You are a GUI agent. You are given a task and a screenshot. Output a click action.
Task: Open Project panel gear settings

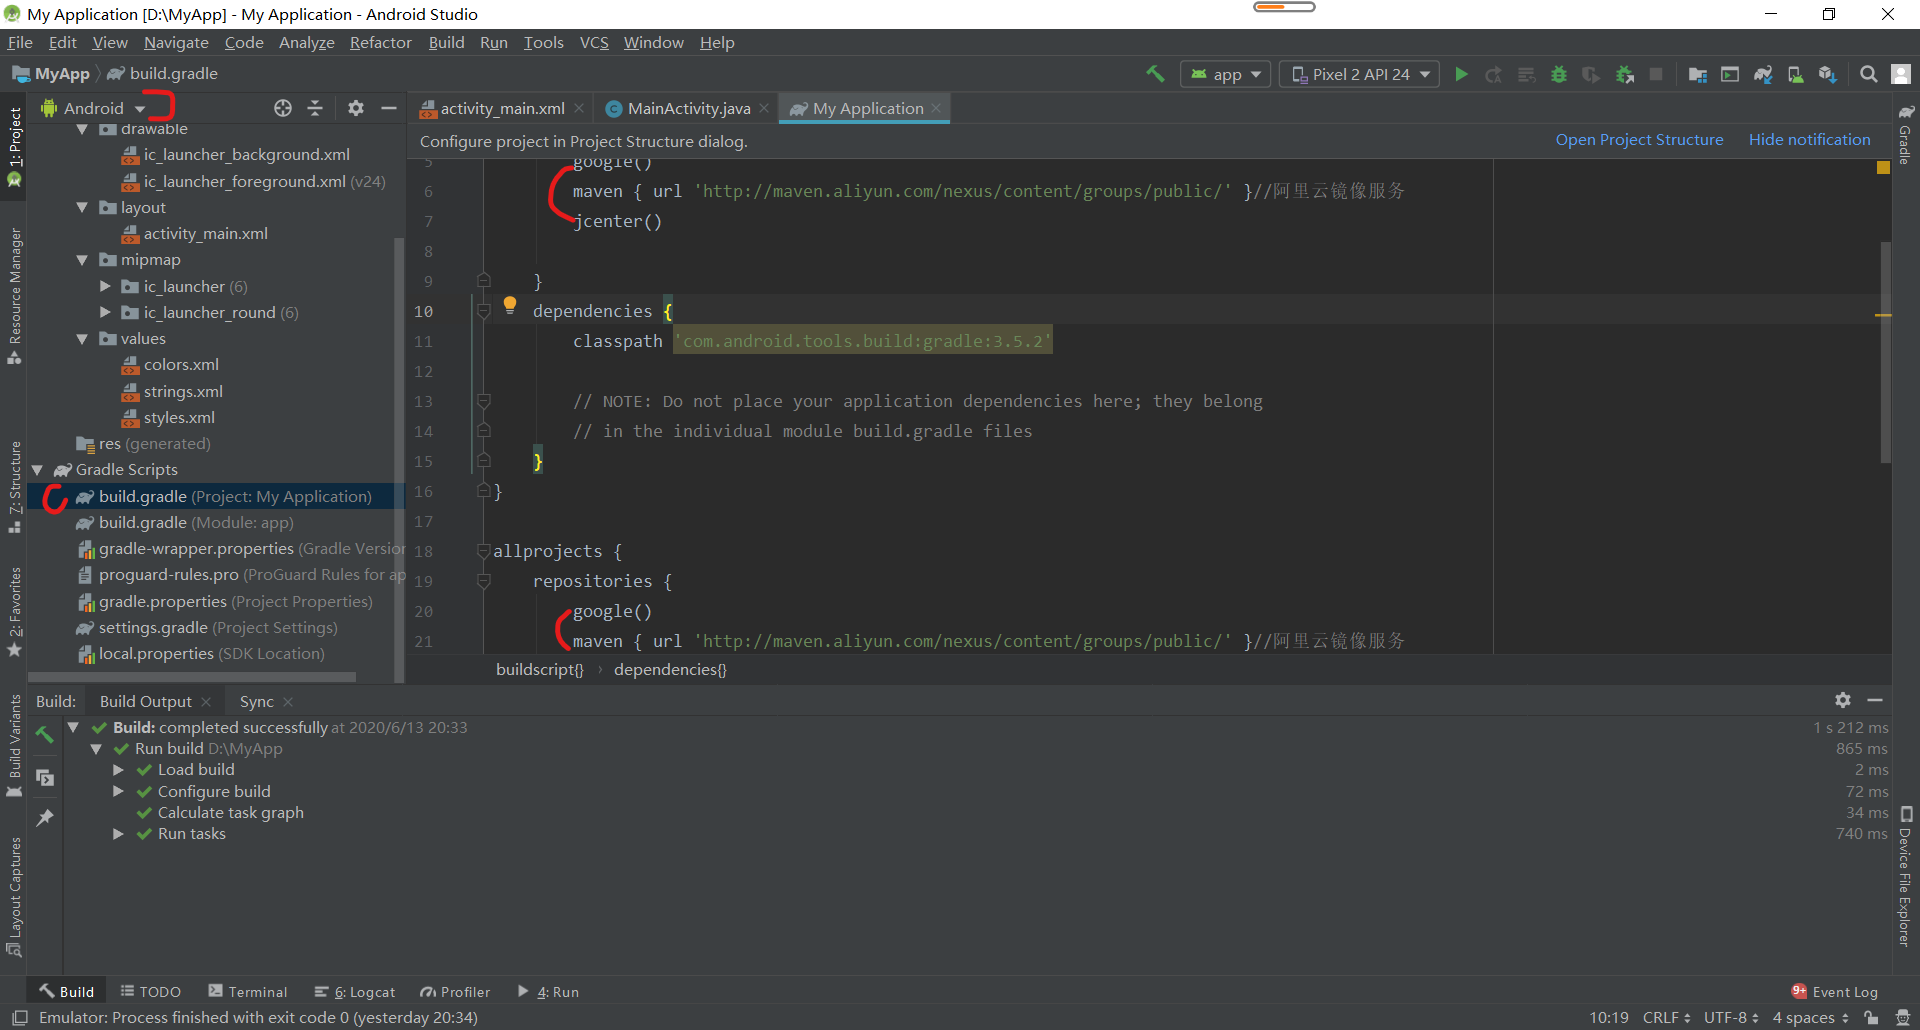pyautogui.click(x=356, y=108)
